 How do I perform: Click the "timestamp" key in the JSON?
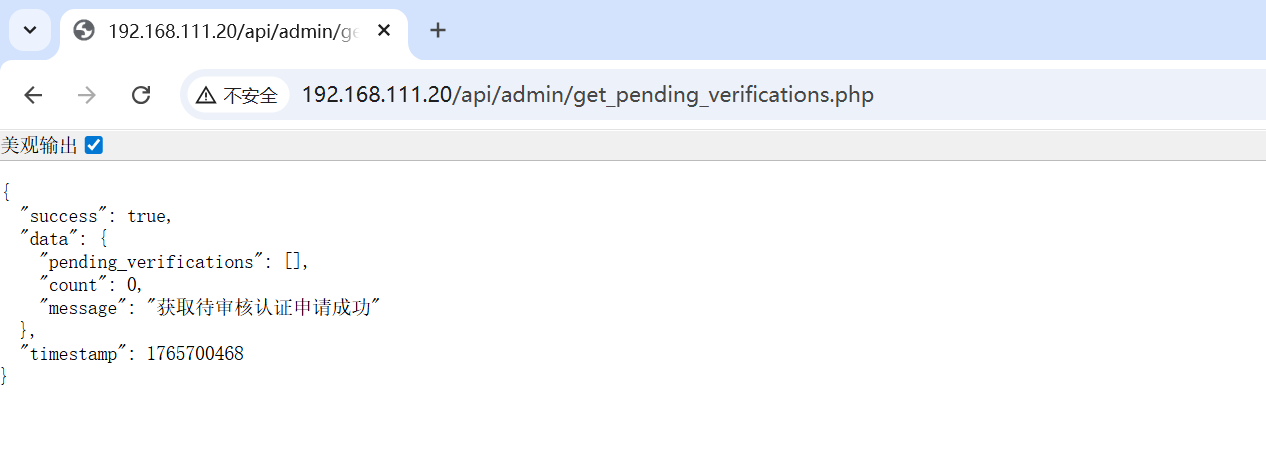click(73, 354)
